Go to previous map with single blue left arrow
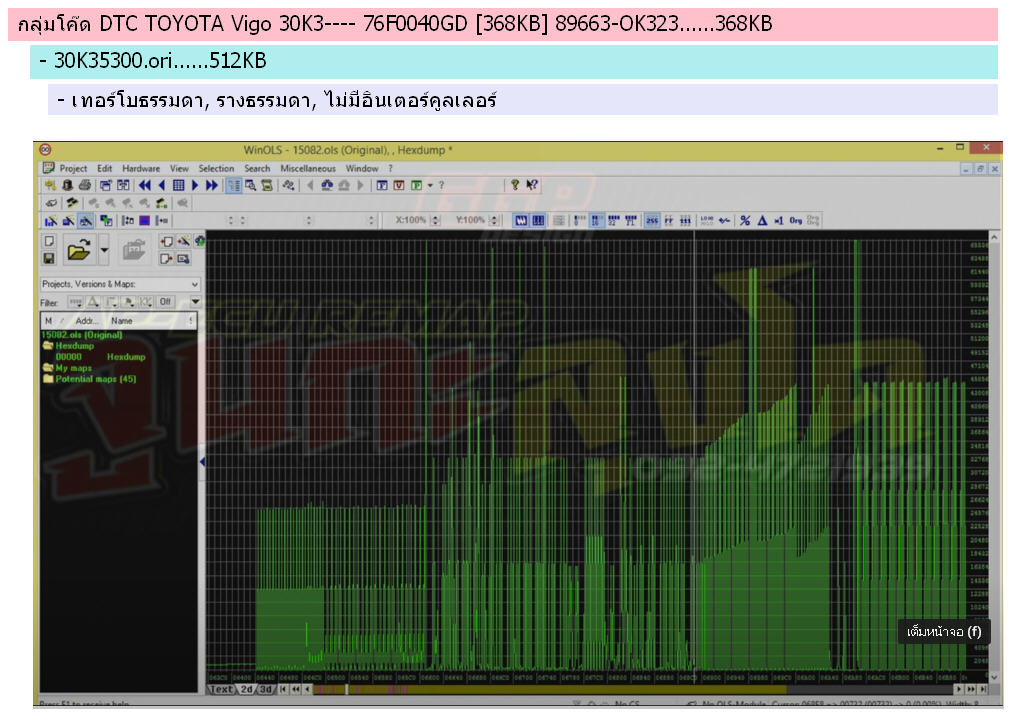Viewport: 1012px width, 719px height. pyautogui.click(x=161, y=185)
